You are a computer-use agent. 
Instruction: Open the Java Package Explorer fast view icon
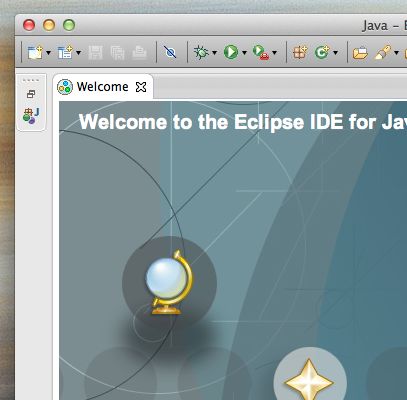pos(31,116)
